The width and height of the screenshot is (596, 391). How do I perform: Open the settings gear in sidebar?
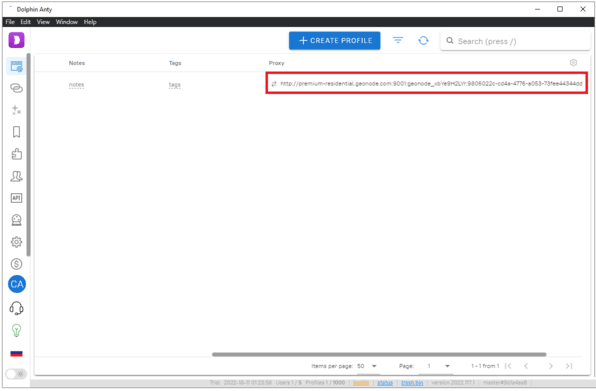16,242
